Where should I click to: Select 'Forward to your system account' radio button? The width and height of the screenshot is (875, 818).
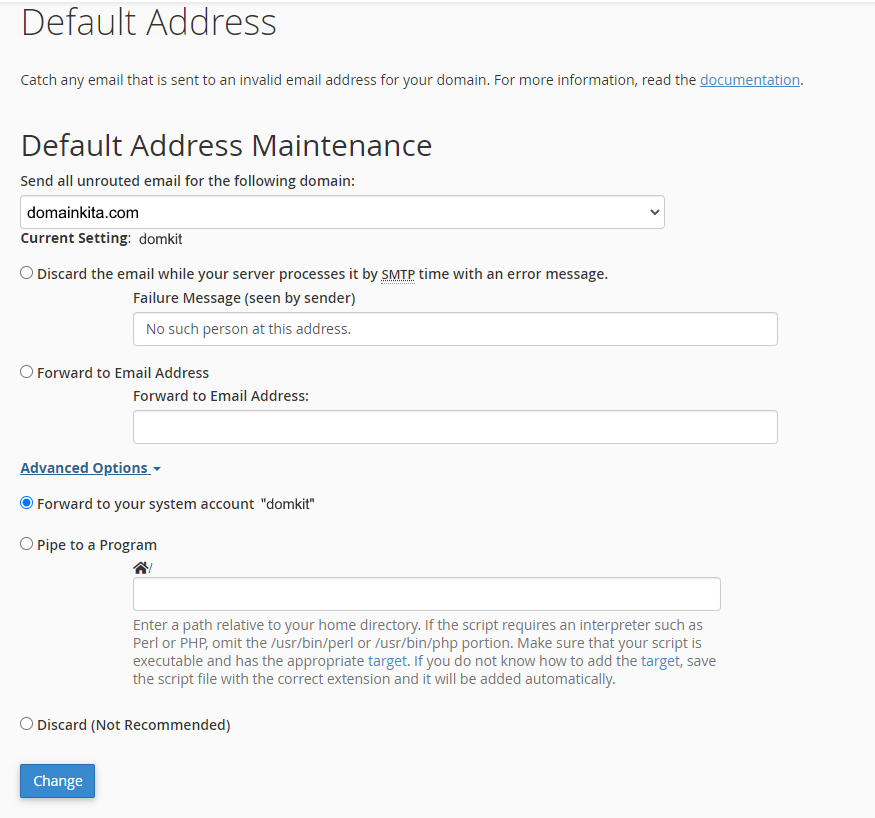point(27,503)
